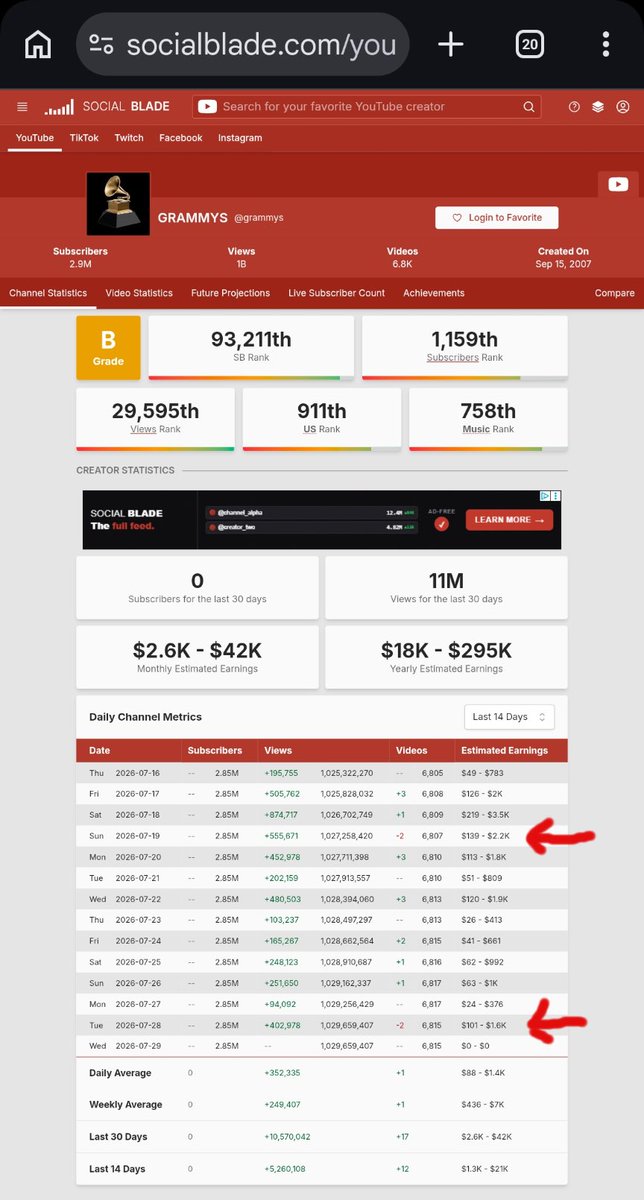Click the Social Blade logo

click(x=107, y=107)
